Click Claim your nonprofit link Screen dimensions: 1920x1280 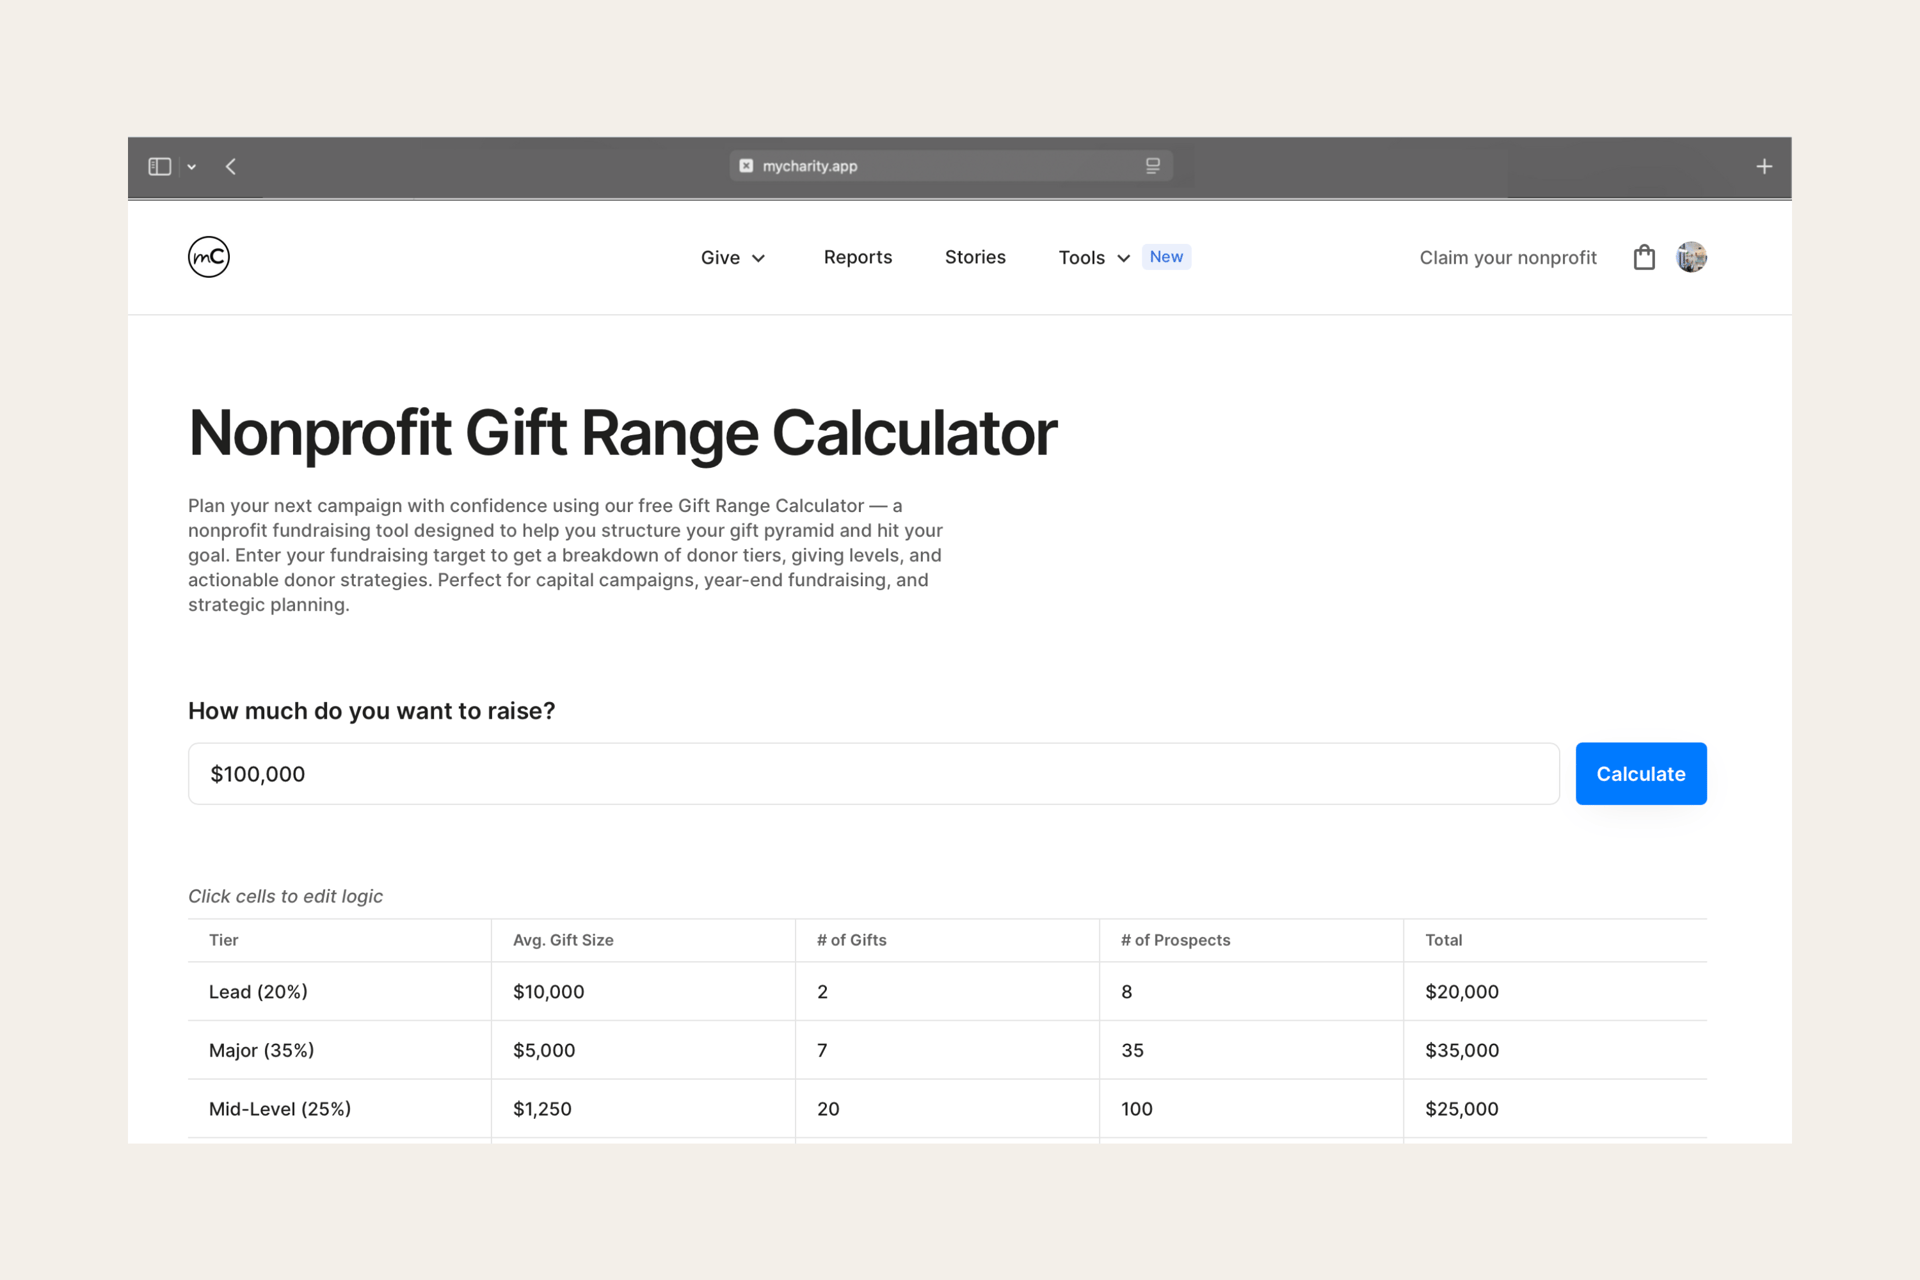(1507, 258)
